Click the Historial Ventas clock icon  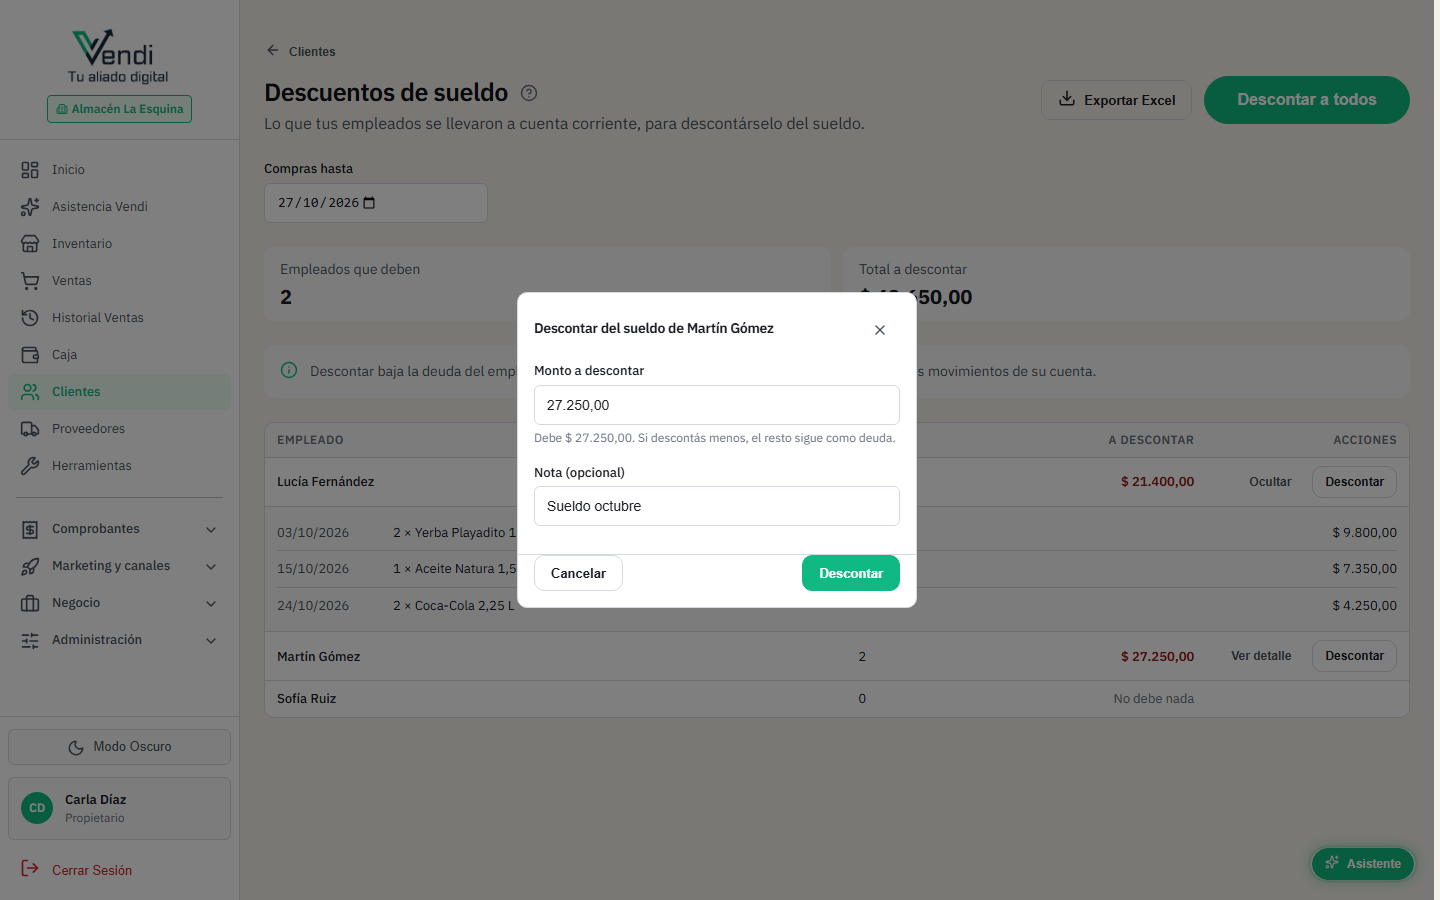[30, 318]
